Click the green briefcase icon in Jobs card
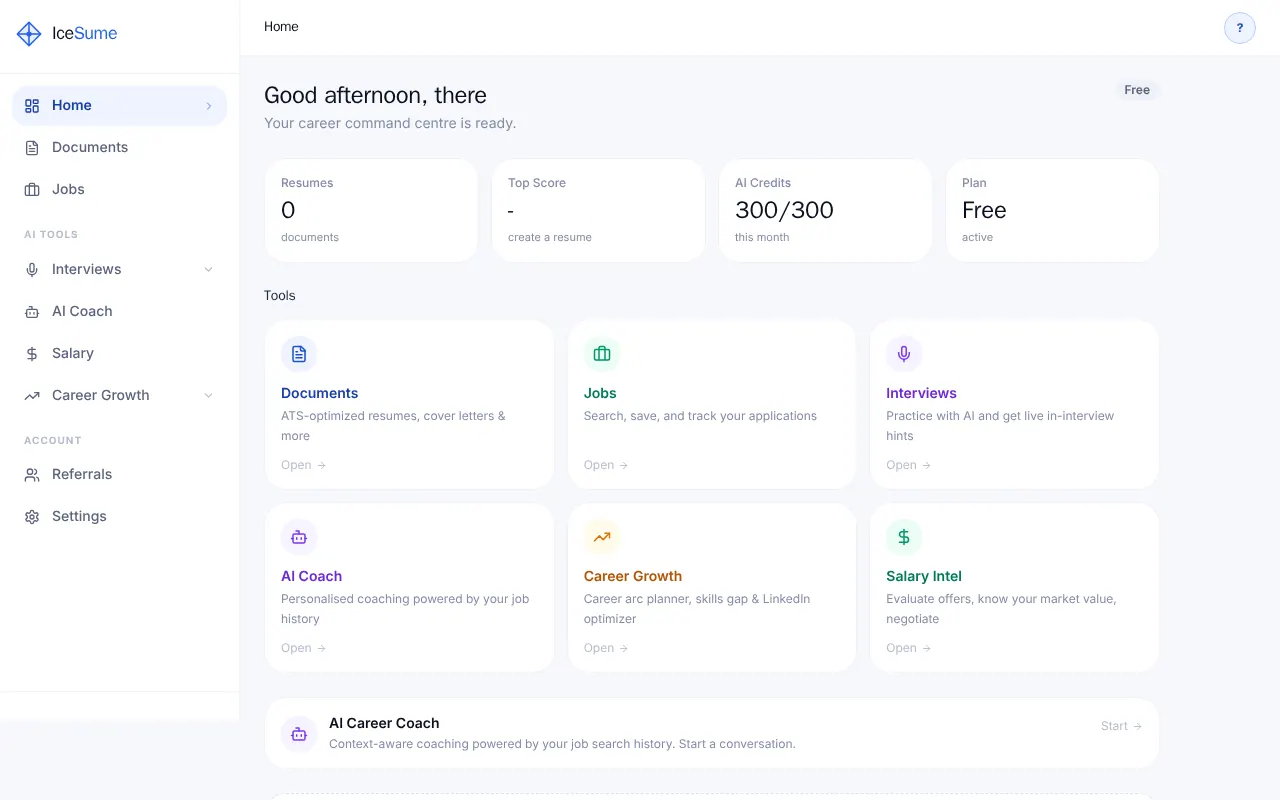Image resolution: width=1280 pixels, height=800 pixels. 602,354
